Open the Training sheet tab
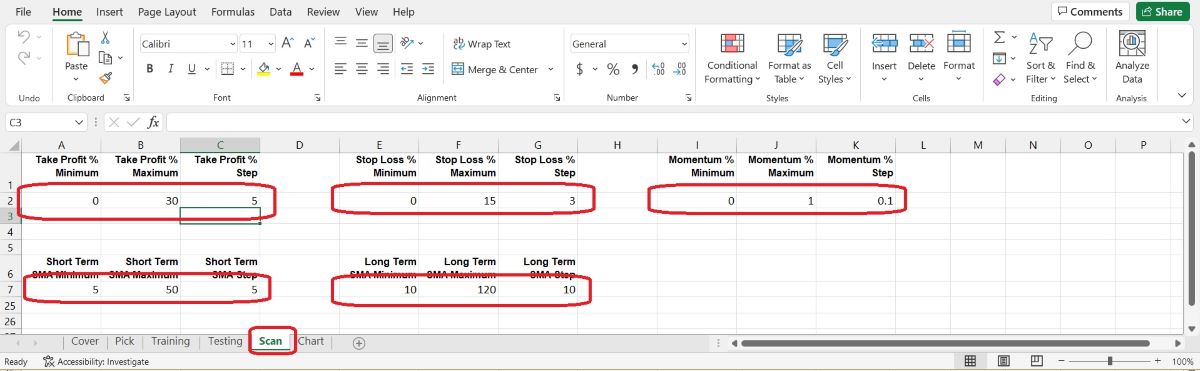 click(x=170, y=341)
